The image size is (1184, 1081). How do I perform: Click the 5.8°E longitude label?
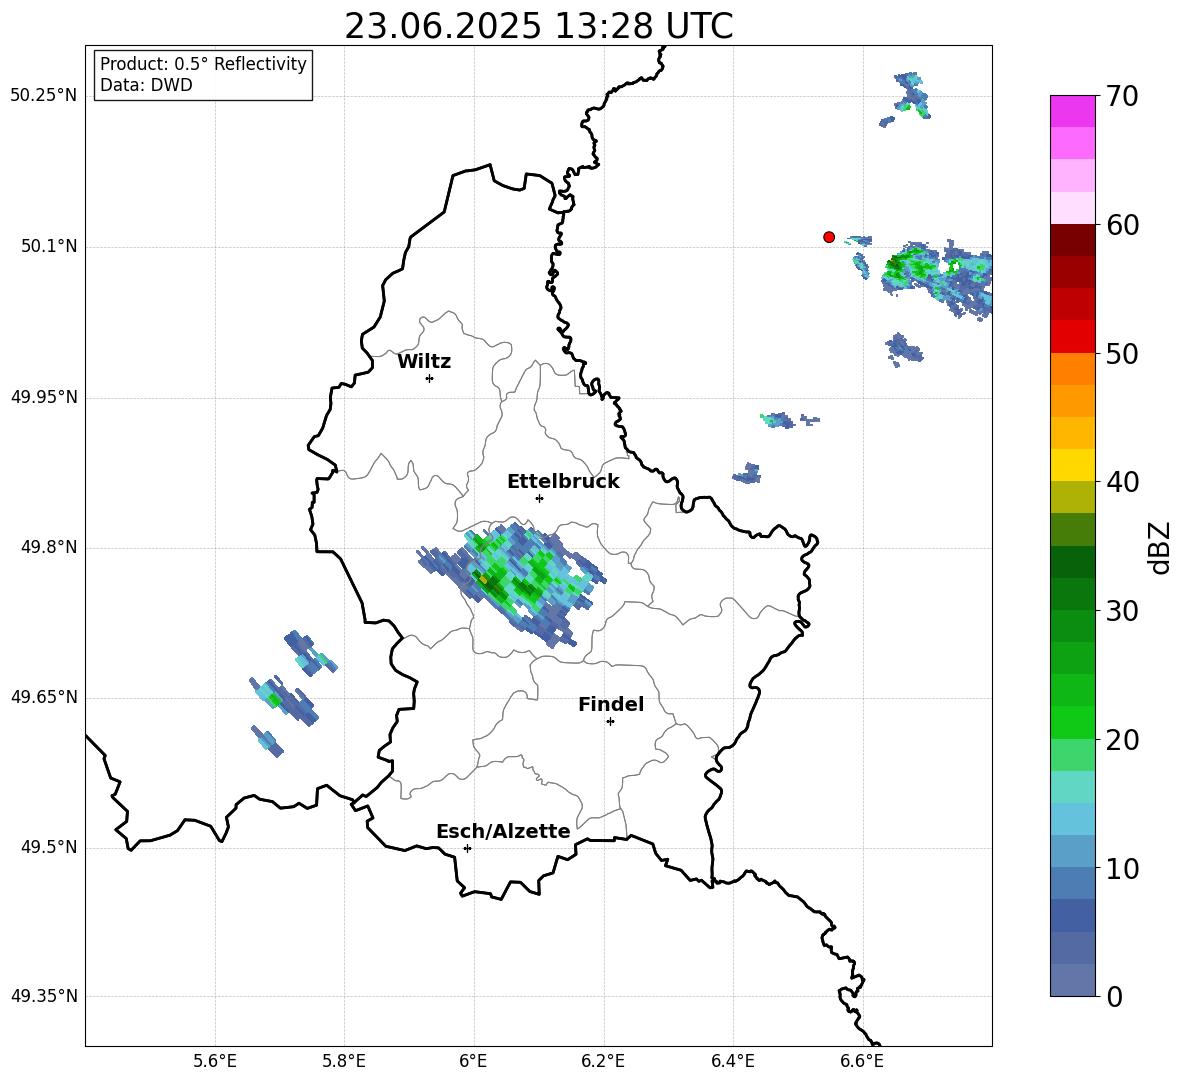click(x=344, y=1061)
